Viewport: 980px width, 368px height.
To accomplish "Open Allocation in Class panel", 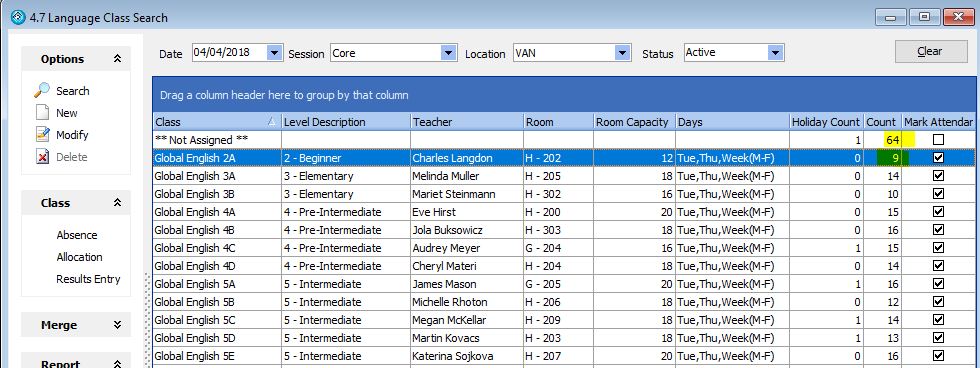I will click(79, 257).
